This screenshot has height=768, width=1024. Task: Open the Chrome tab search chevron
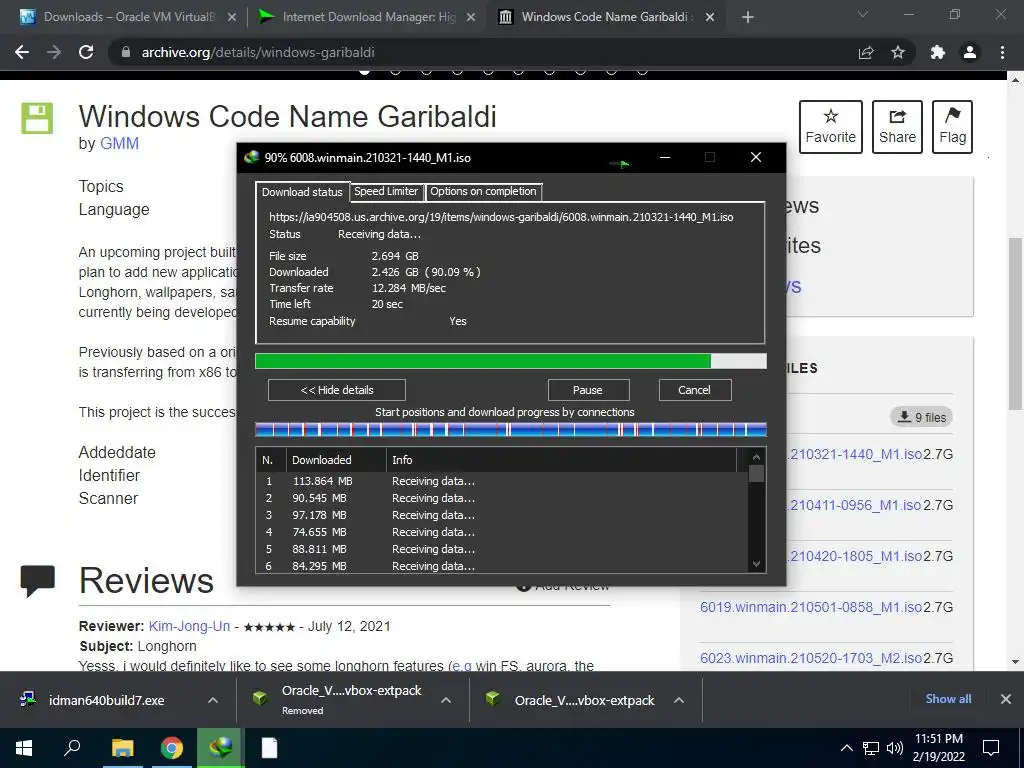(863, 14)
